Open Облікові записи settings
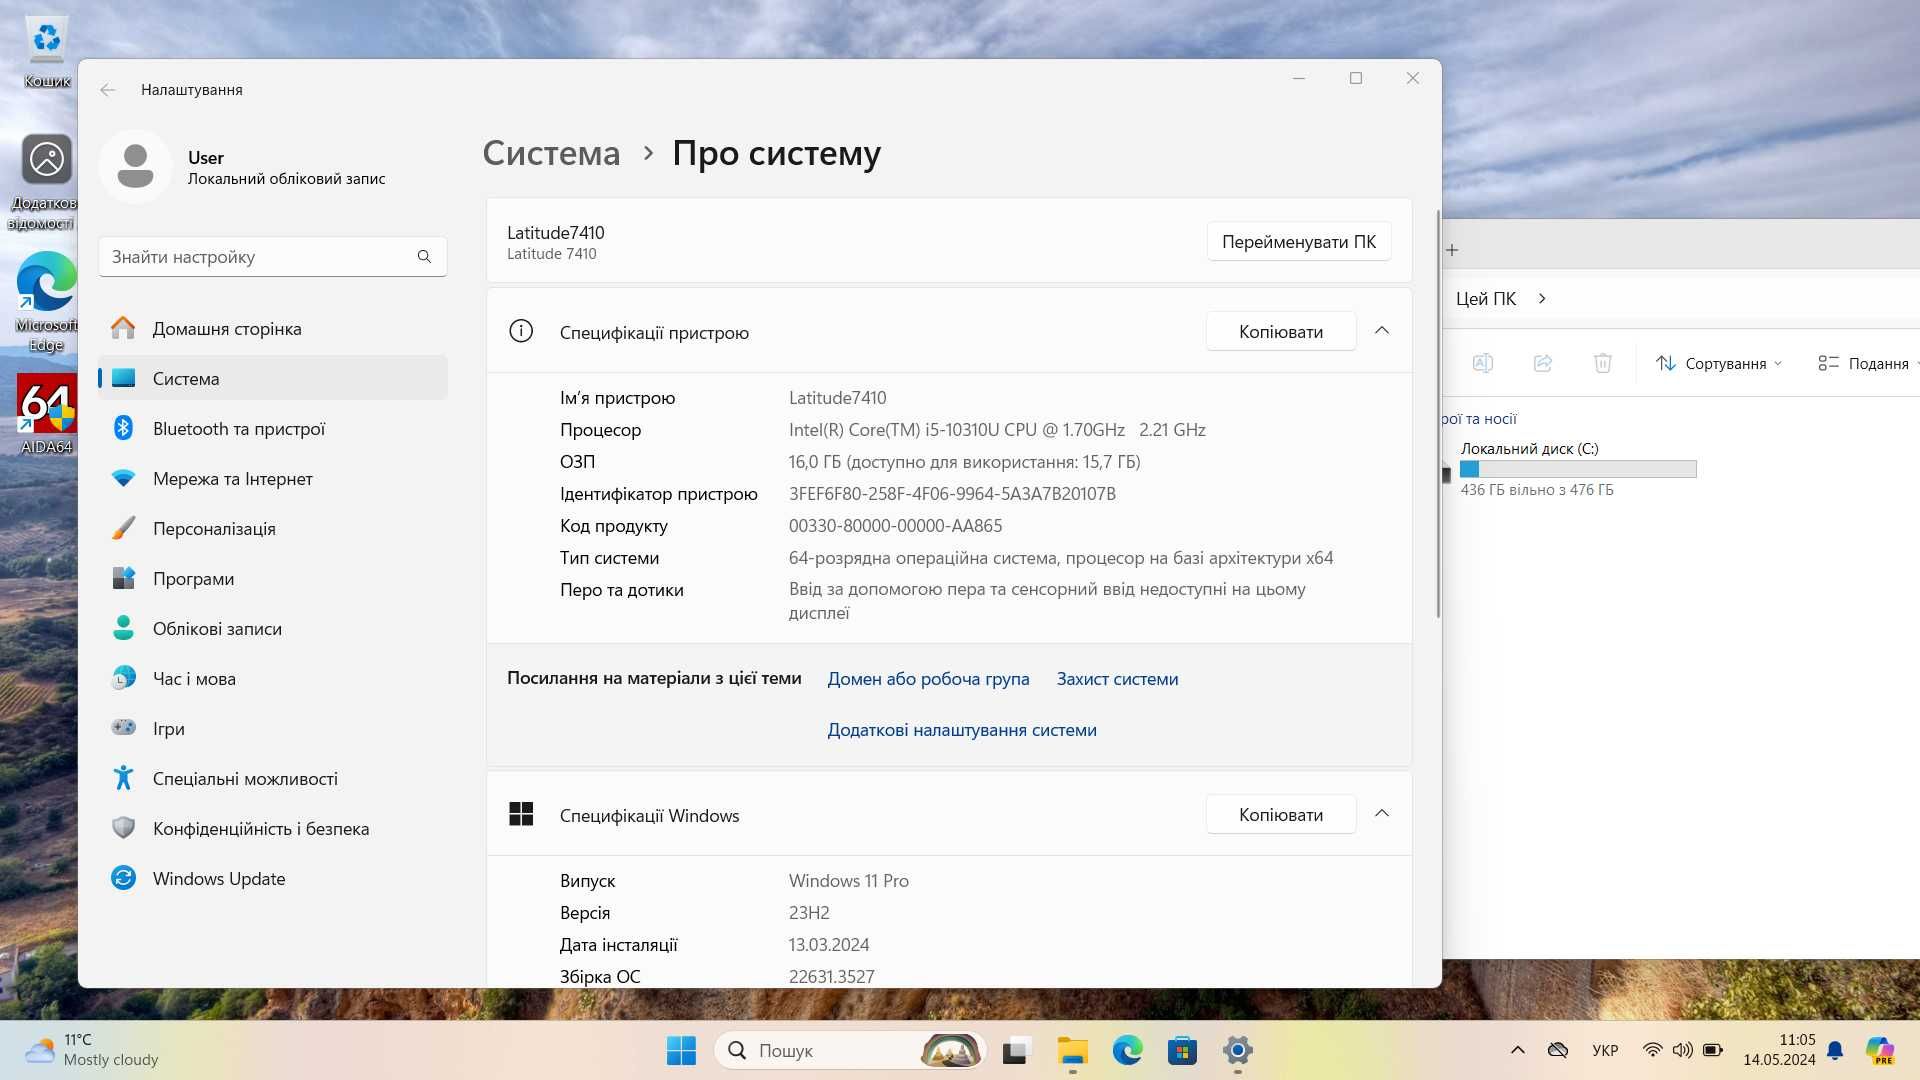1920x1080 pixels. [x=272, y=628]
